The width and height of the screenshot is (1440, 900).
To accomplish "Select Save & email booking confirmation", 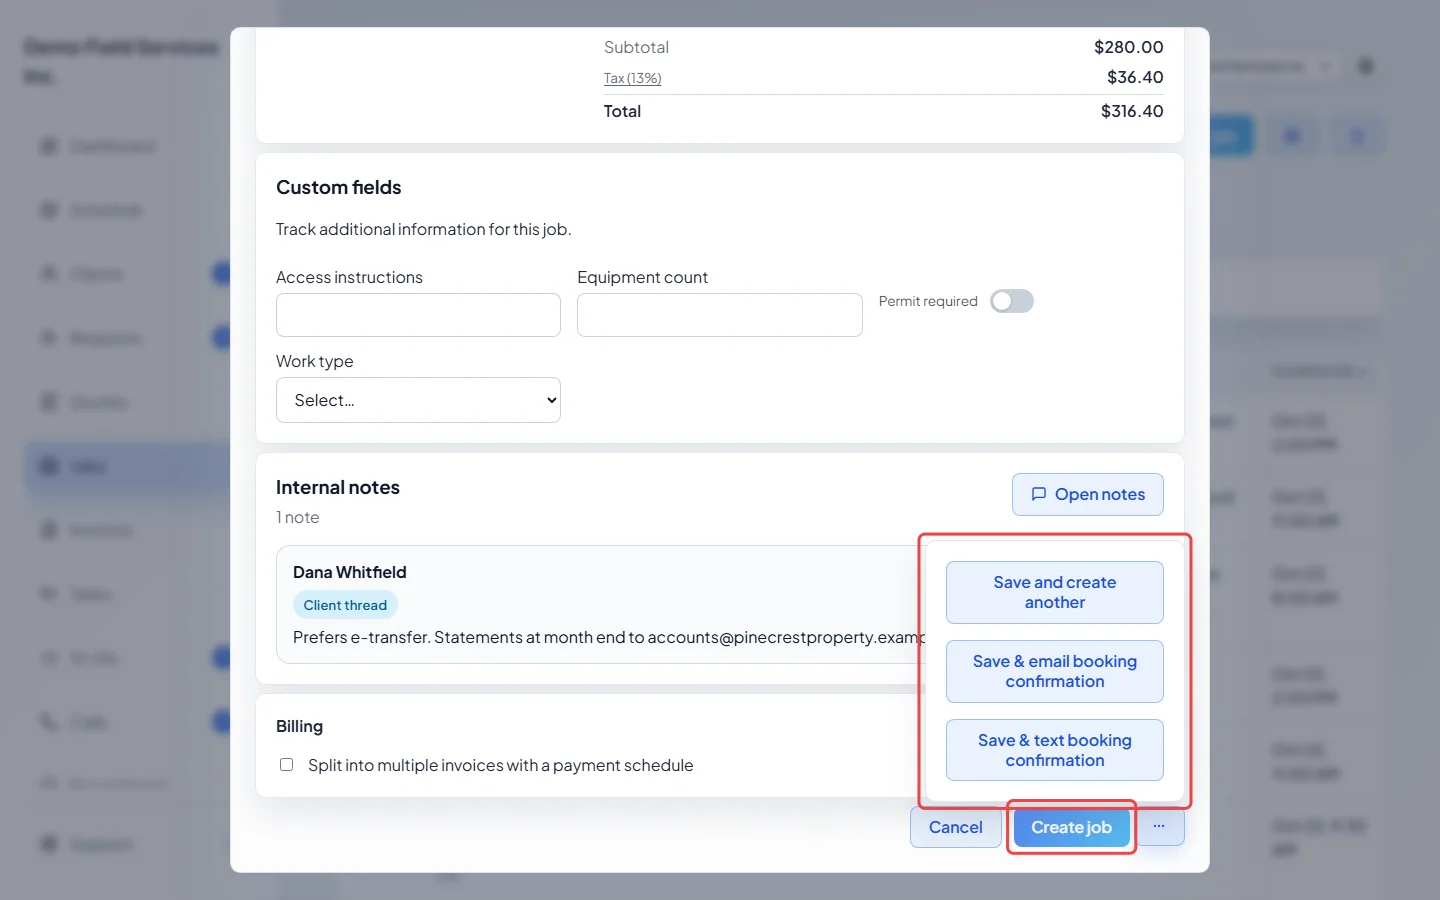I will point(1055,671).
